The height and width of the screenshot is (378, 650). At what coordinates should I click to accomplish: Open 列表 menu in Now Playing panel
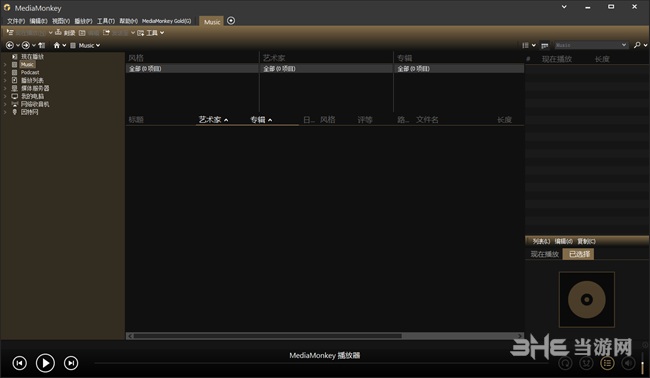pyautogui.click(x=541, y=241)
